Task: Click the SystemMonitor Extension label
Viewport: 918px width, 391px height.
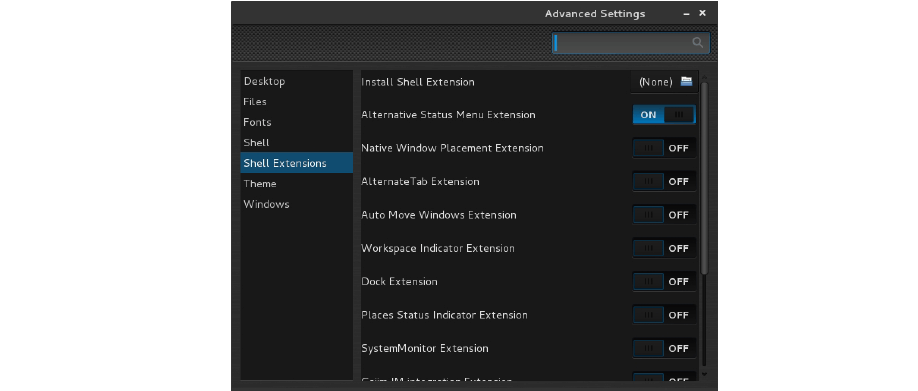Action: (x=425, y=348)
